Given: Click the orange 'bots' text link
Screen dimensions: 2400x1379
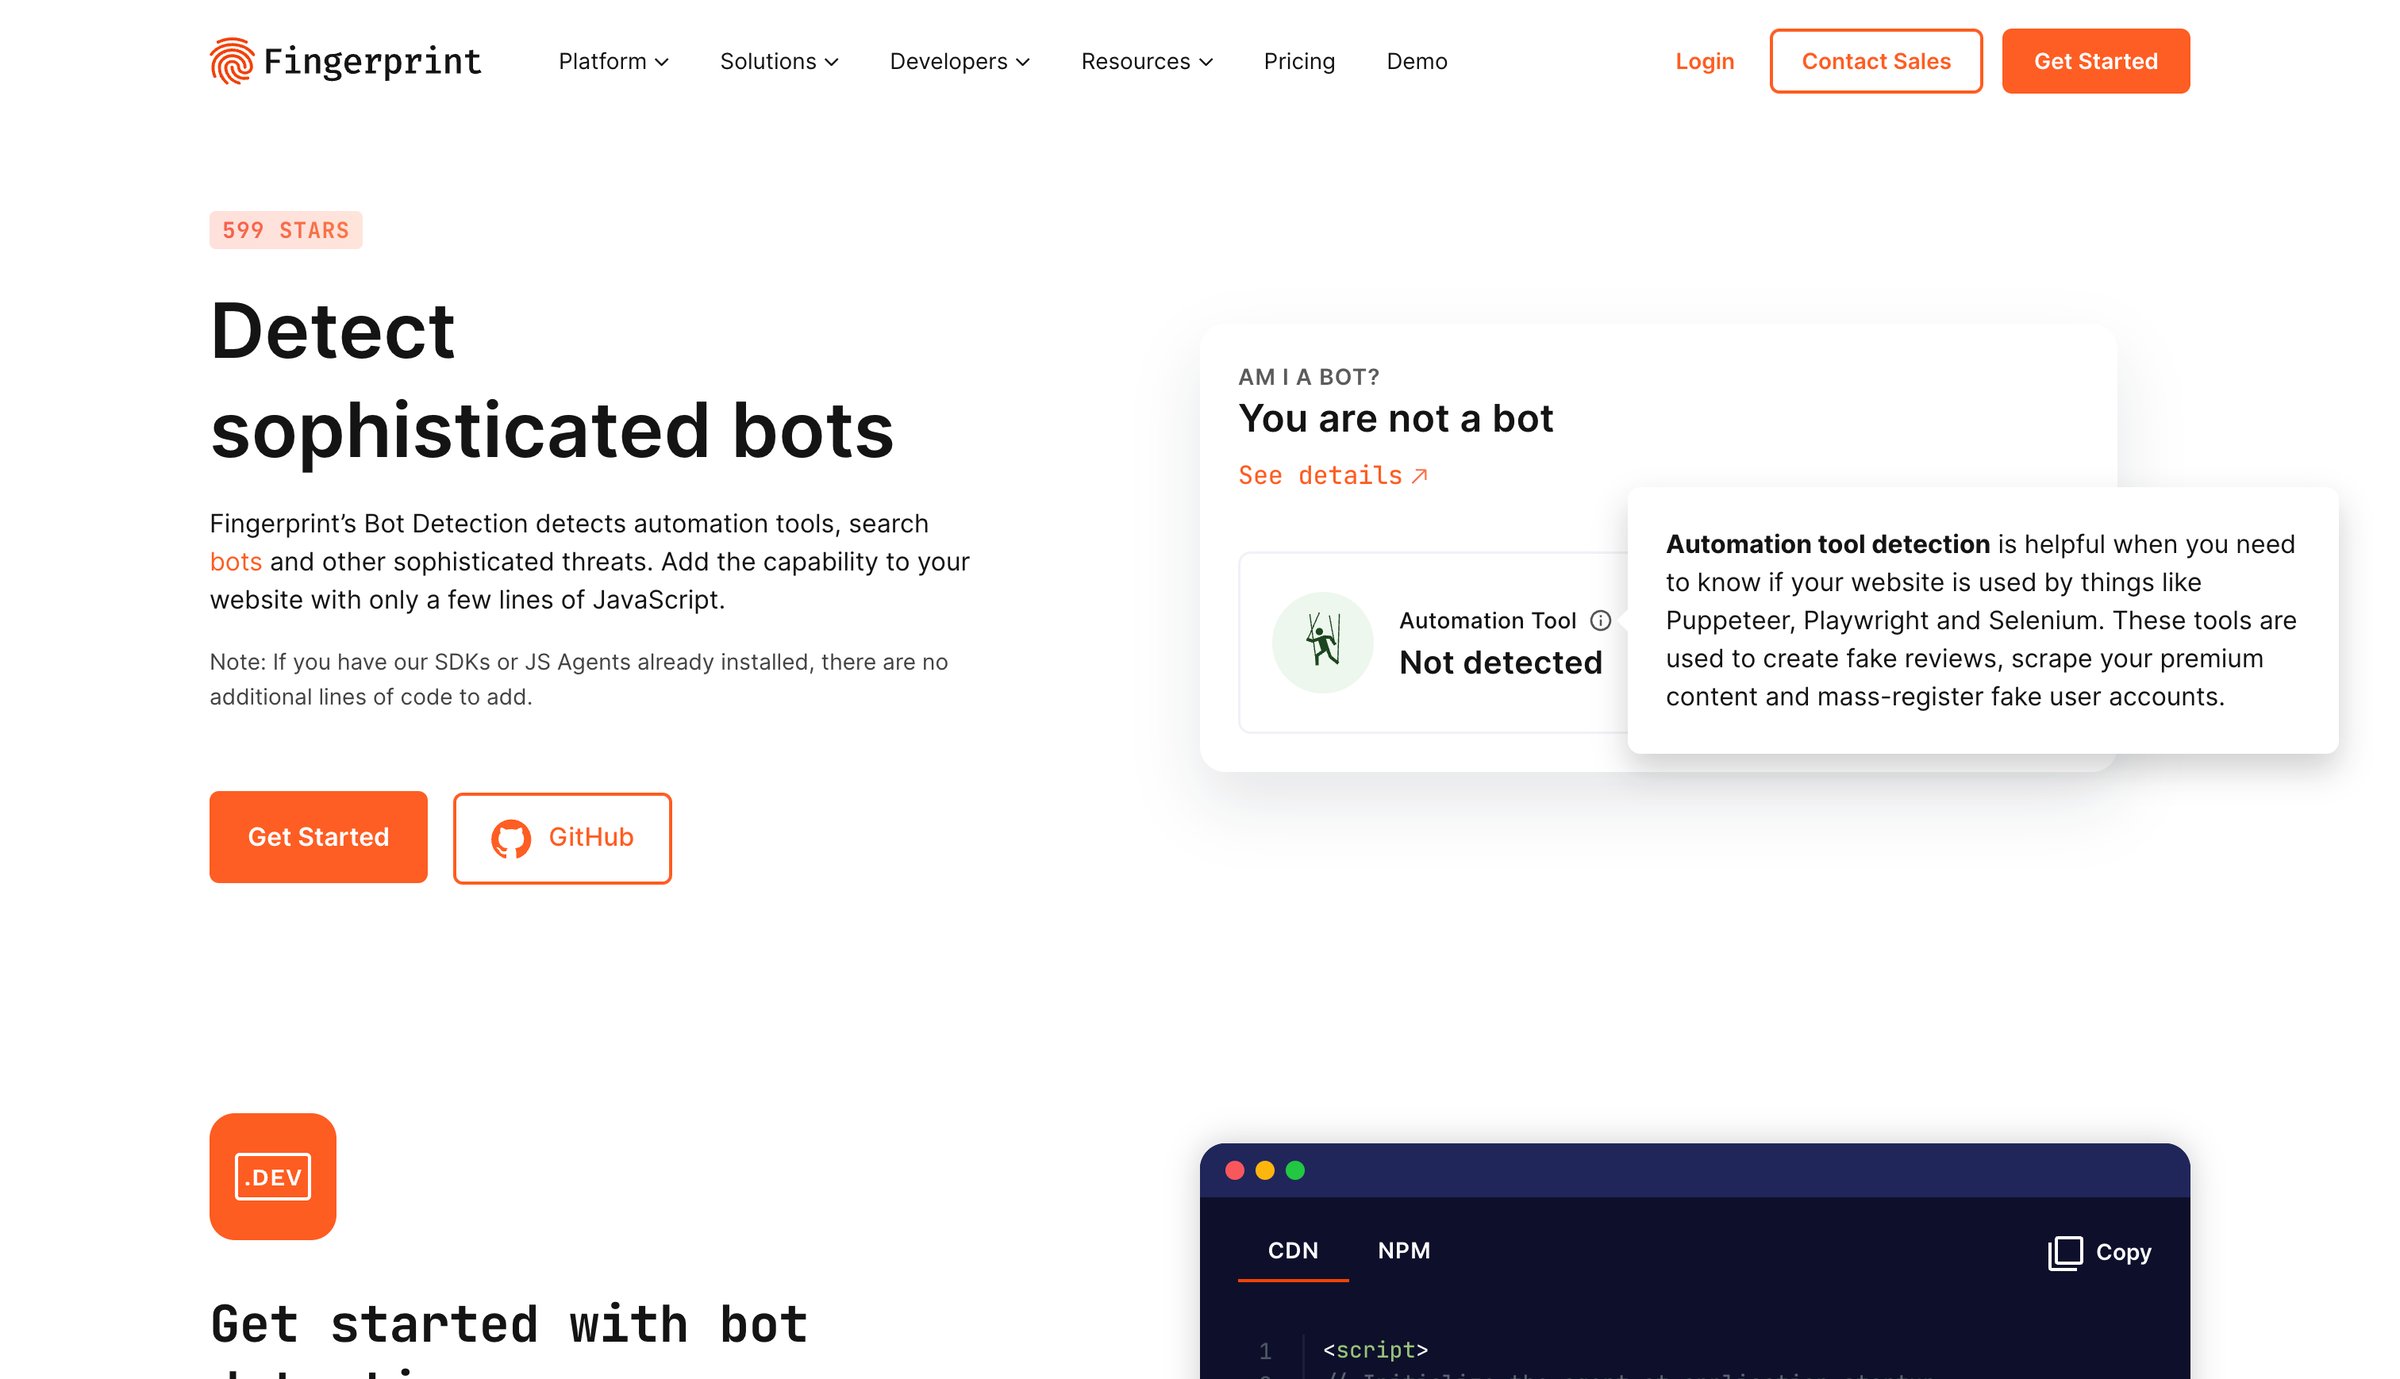Looking at the screenshot, I should 236,562.
